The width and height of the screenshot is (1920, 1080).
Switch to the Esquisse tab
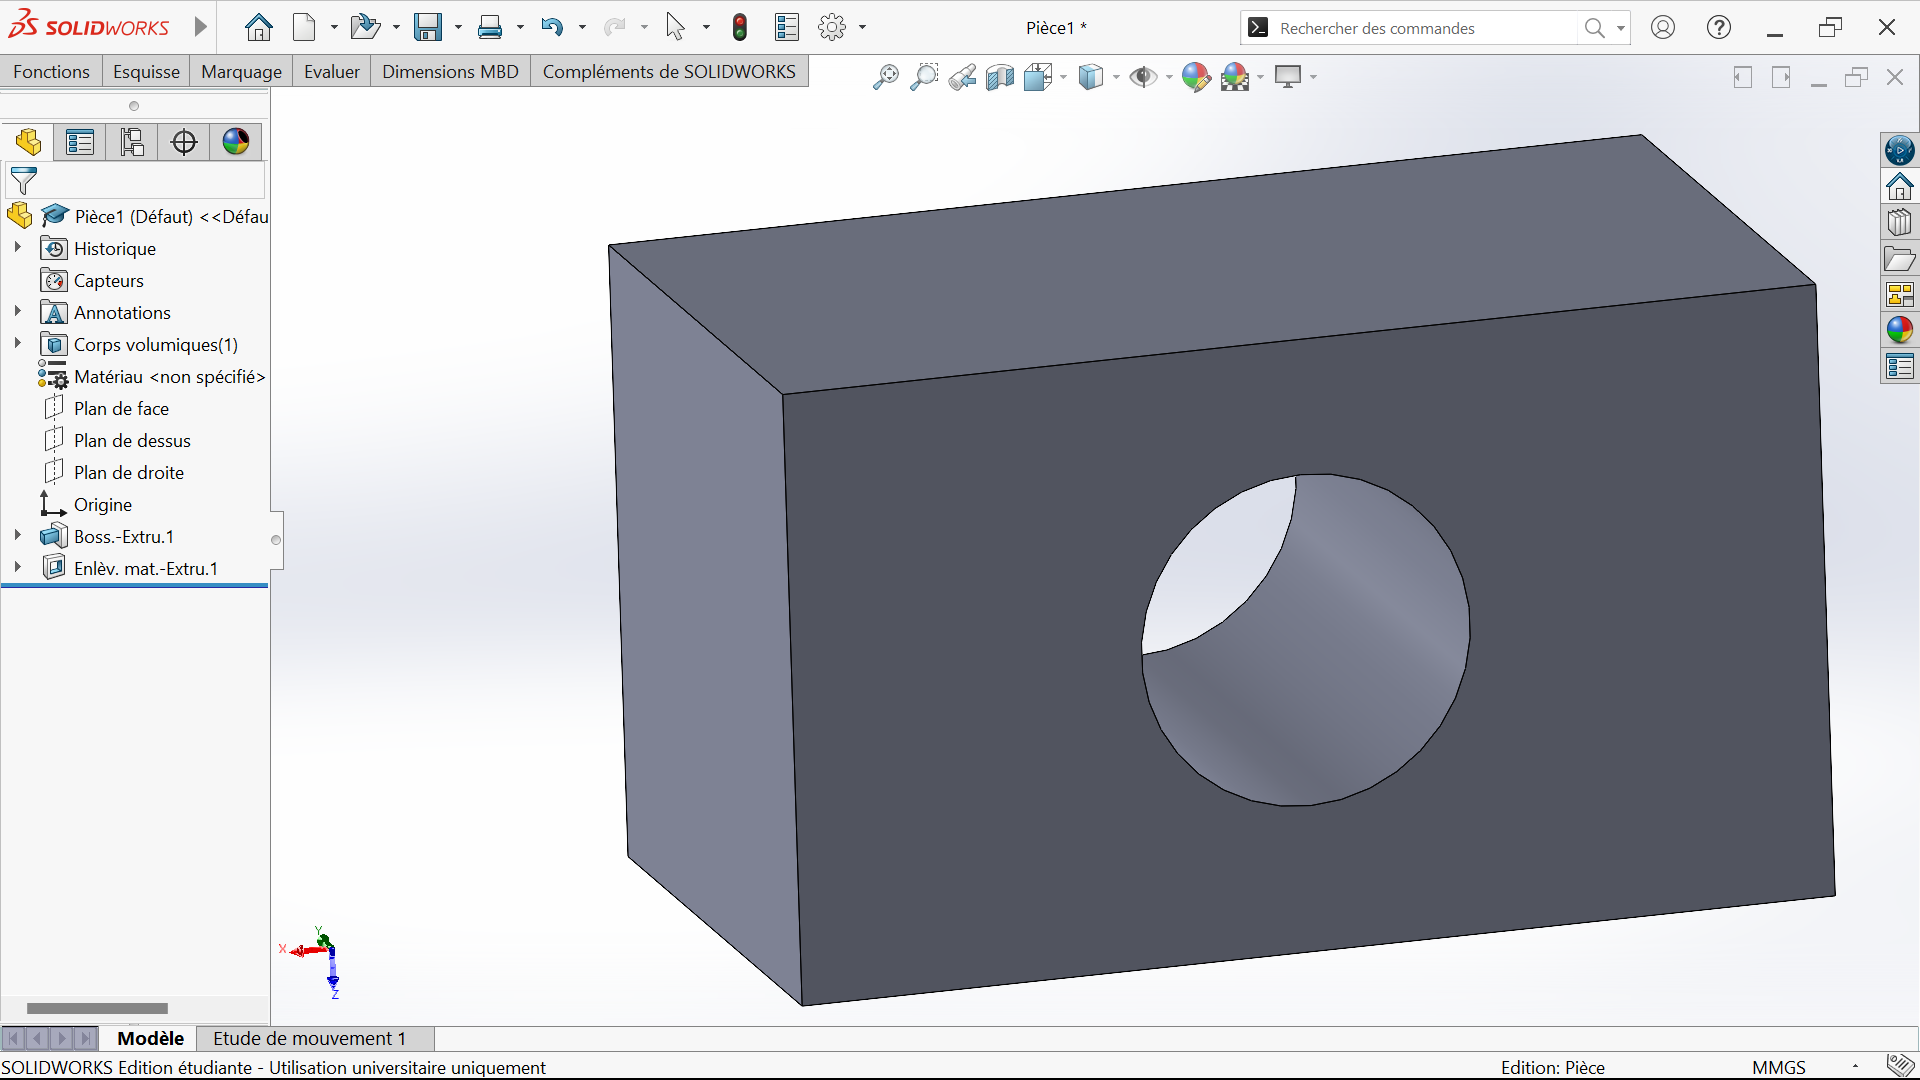146,72
